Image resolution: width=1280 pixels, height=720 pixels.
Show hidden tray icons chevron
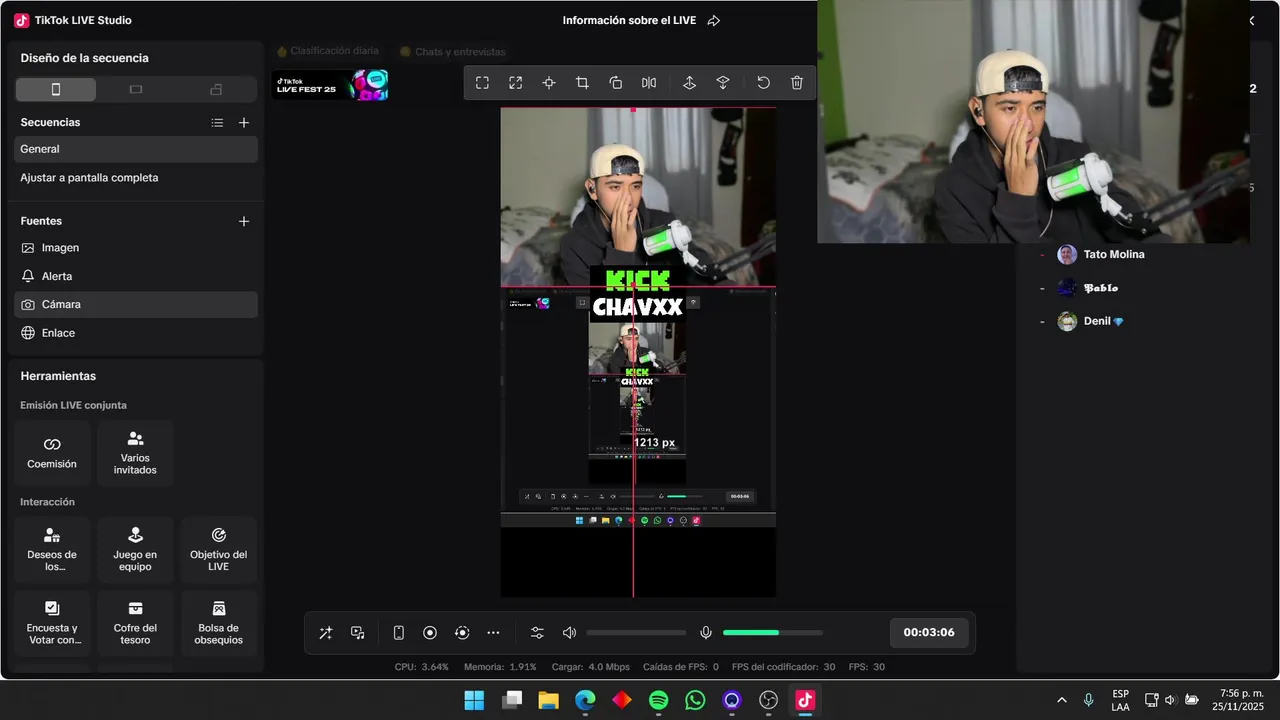1061,700
